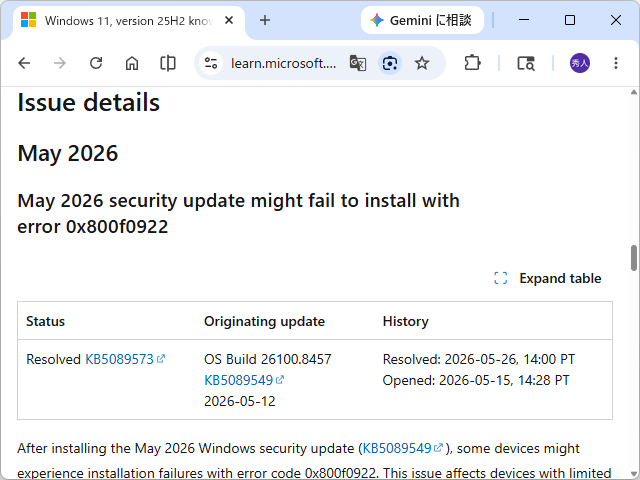This screenshot has height=480, width=640.
Task: Bookmark this page with the star
Action: coord(422,63)
